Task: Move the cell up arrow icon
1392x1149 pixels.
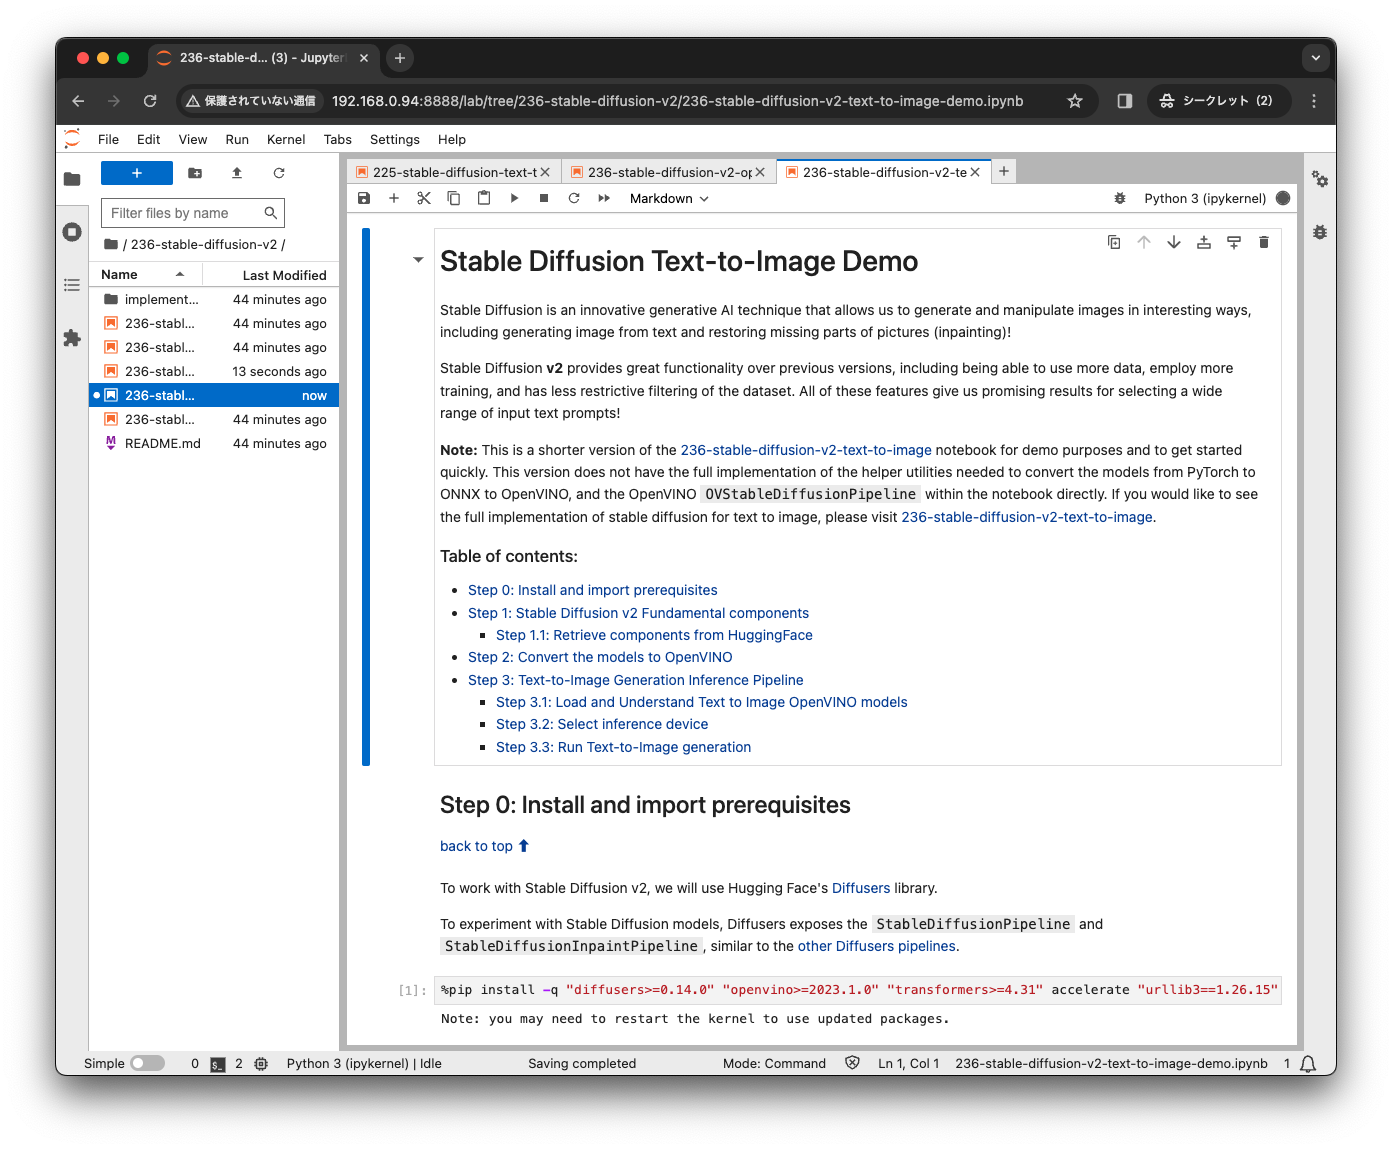Action: pyautogui.click(x=1144, y=242)
